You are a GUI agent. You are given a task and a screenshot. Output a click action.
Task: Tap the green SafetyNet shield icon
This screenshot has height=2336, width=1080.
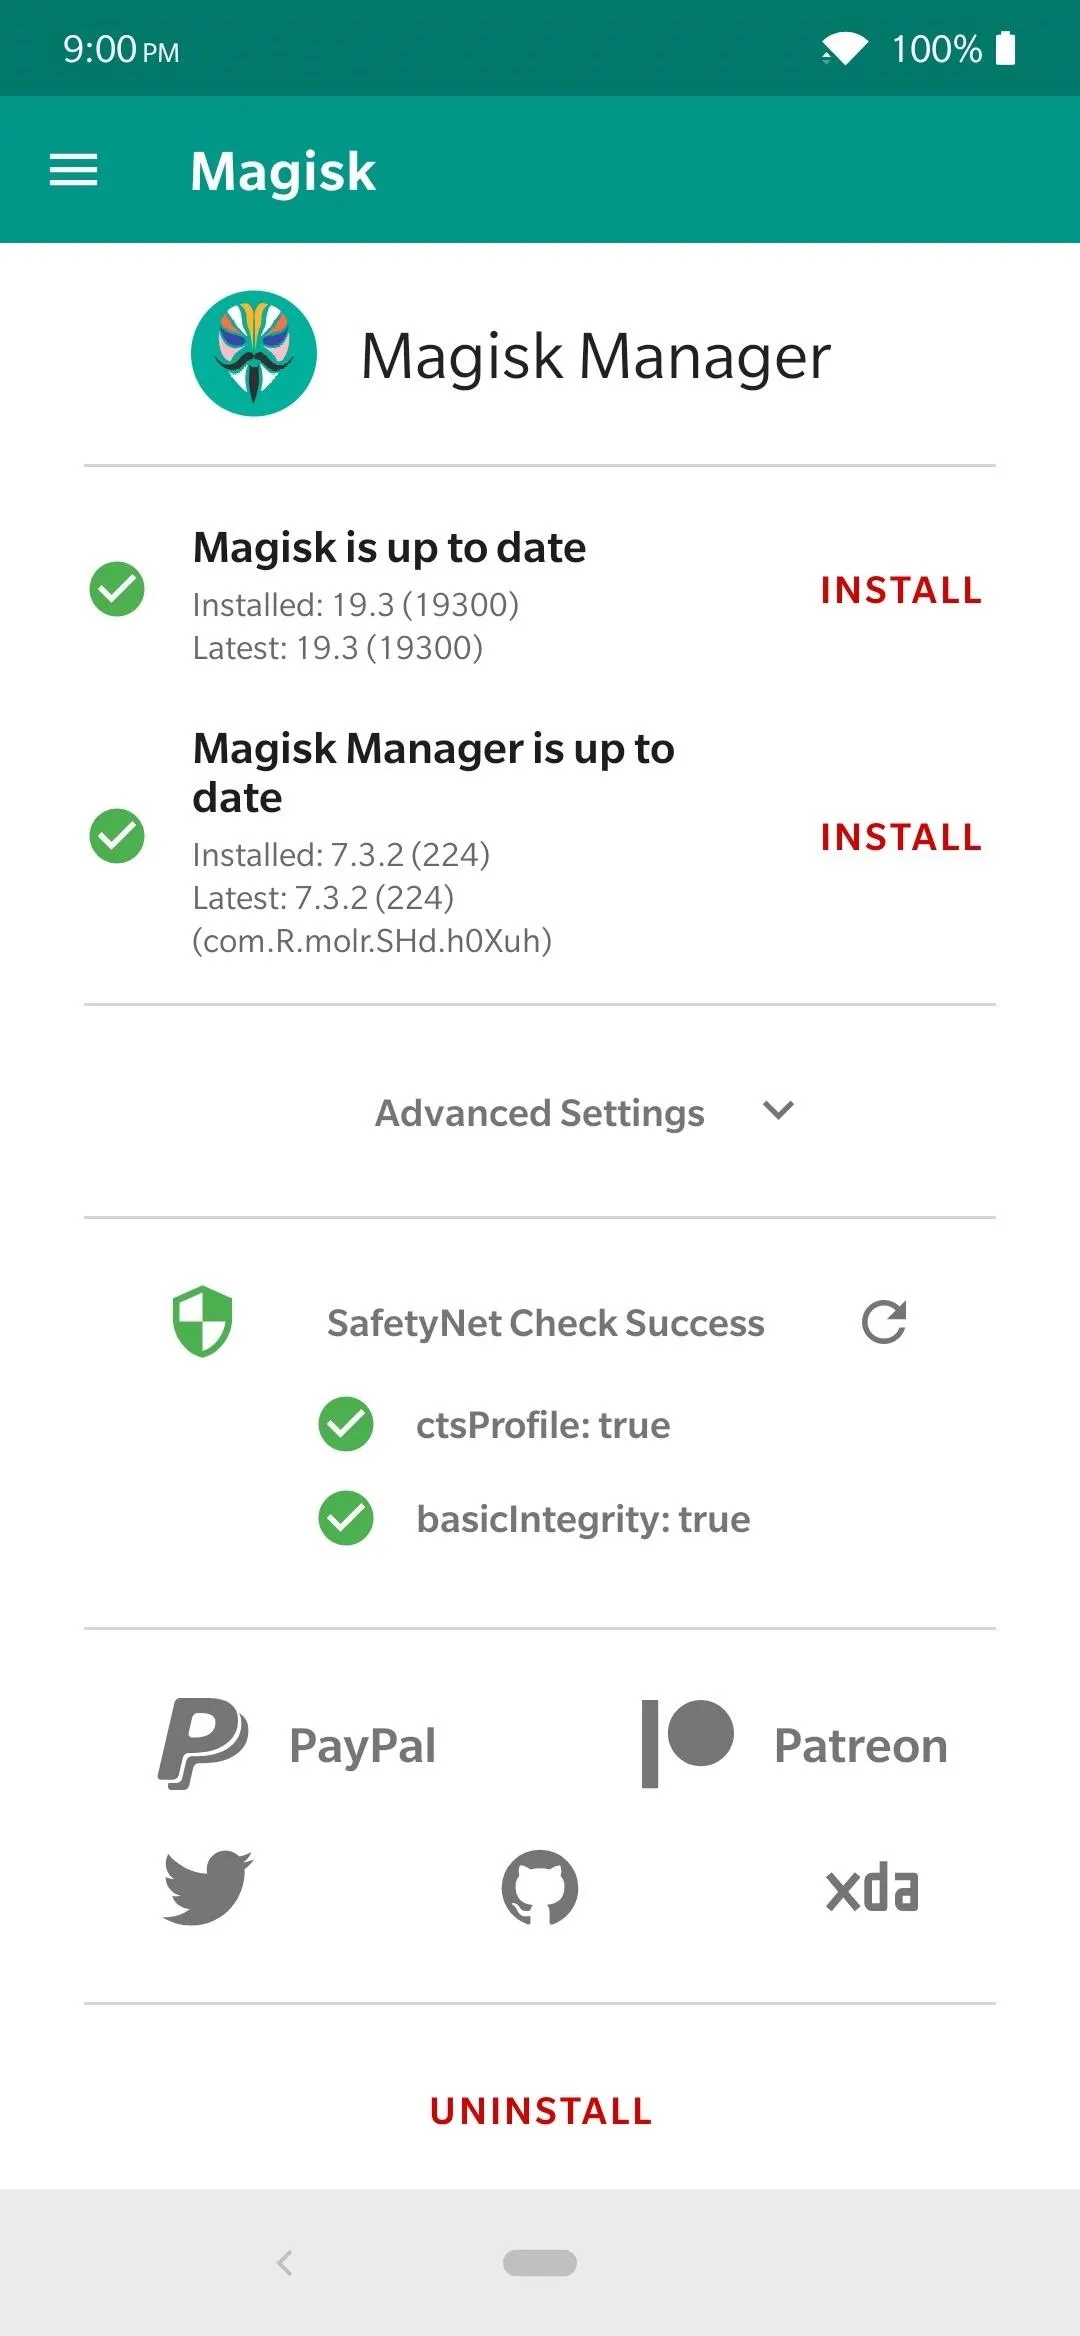(202, 1321)
